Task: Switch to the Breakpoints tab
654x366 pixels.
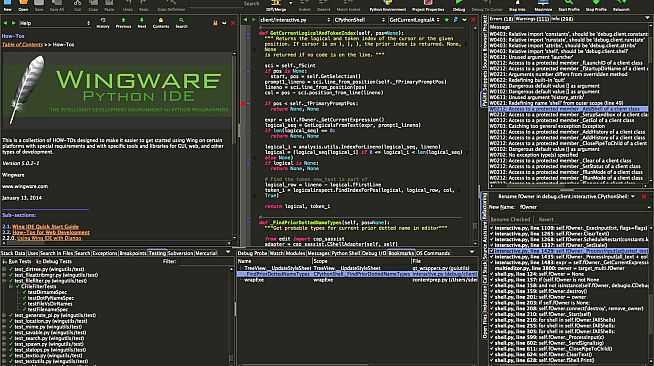Action: [x=133, y=253]
